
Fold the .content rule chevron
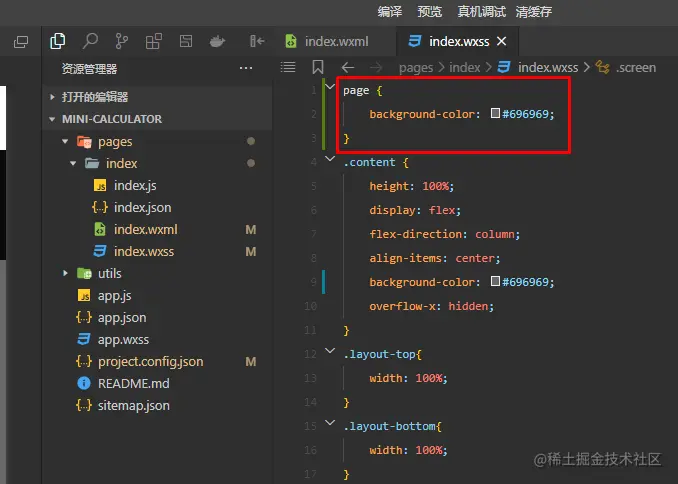pyautogui.click(x=330, y=159)
